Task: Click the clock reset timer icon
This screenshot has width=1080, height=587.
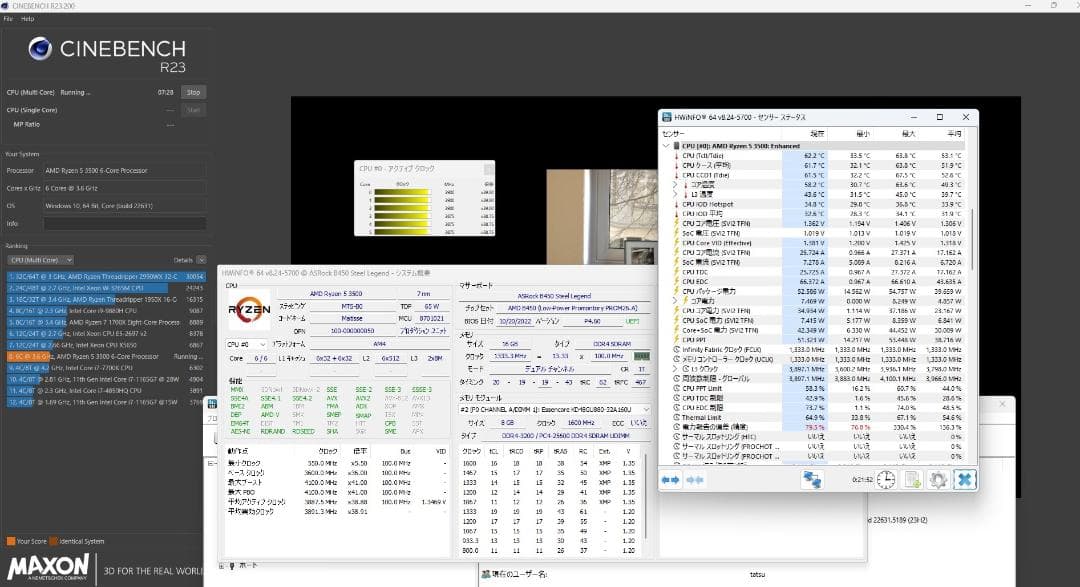Action: point(886,480)
